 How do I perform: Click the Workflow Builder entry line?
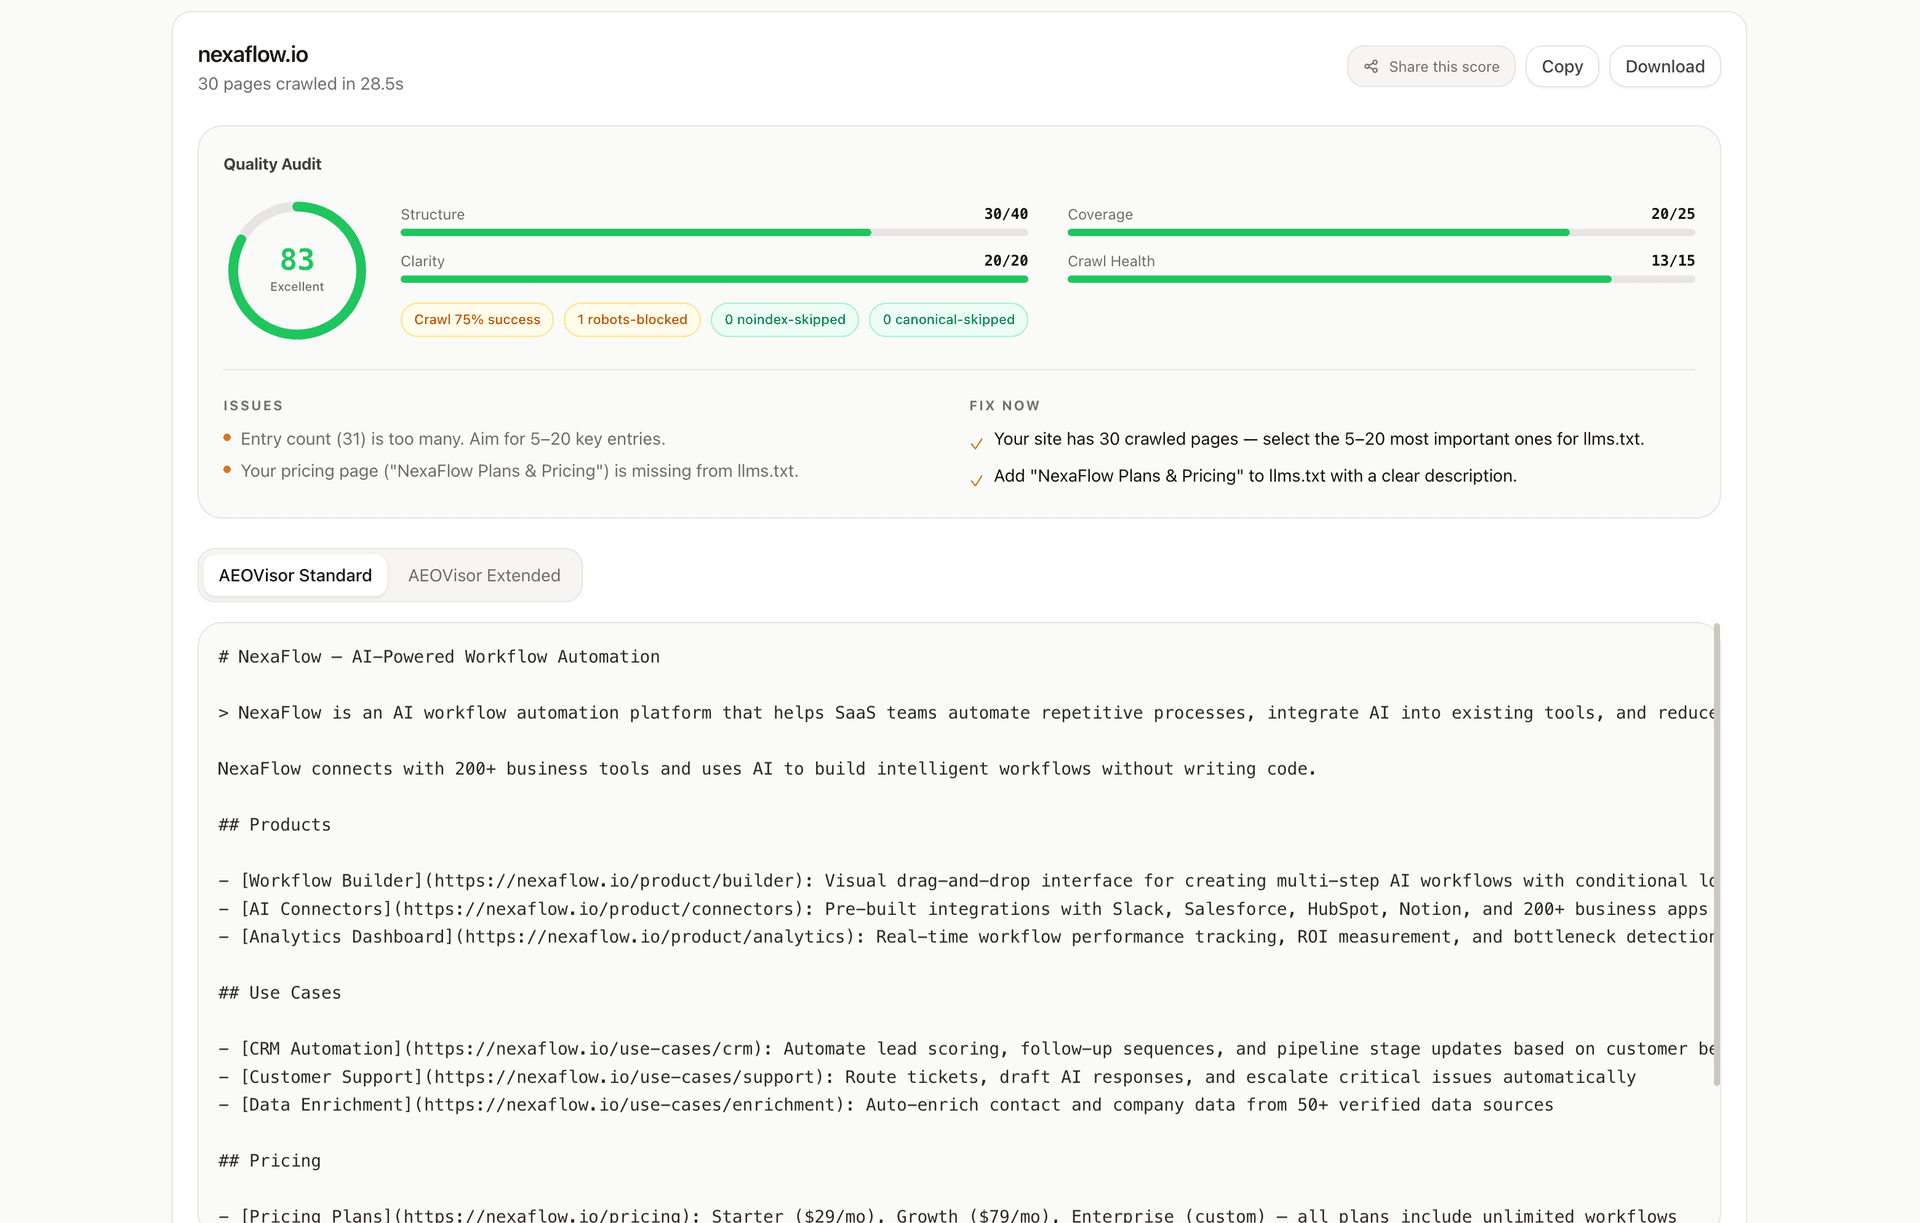(966, 881)
